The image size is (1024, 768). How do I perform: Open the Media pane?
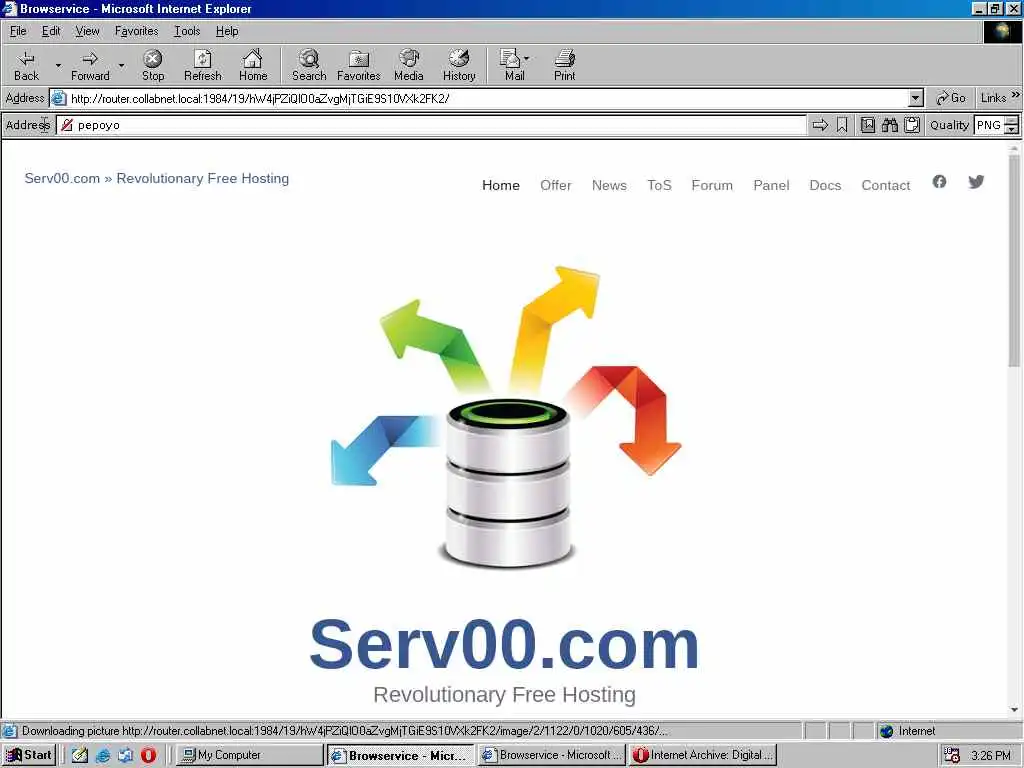click(x=409, y=65)
